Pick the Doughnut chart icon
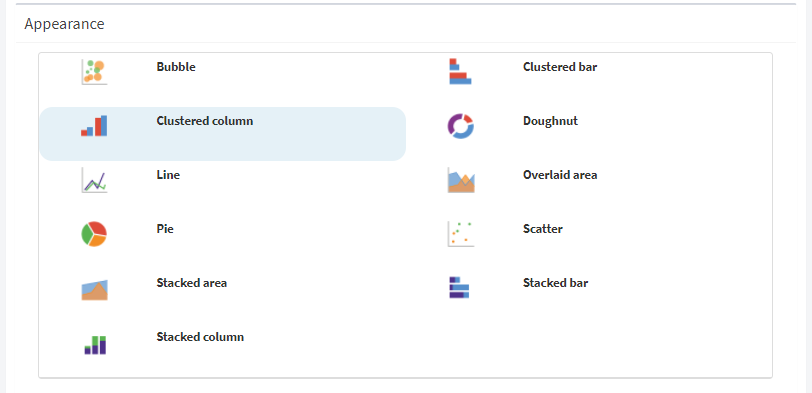 tap(460, 126)
